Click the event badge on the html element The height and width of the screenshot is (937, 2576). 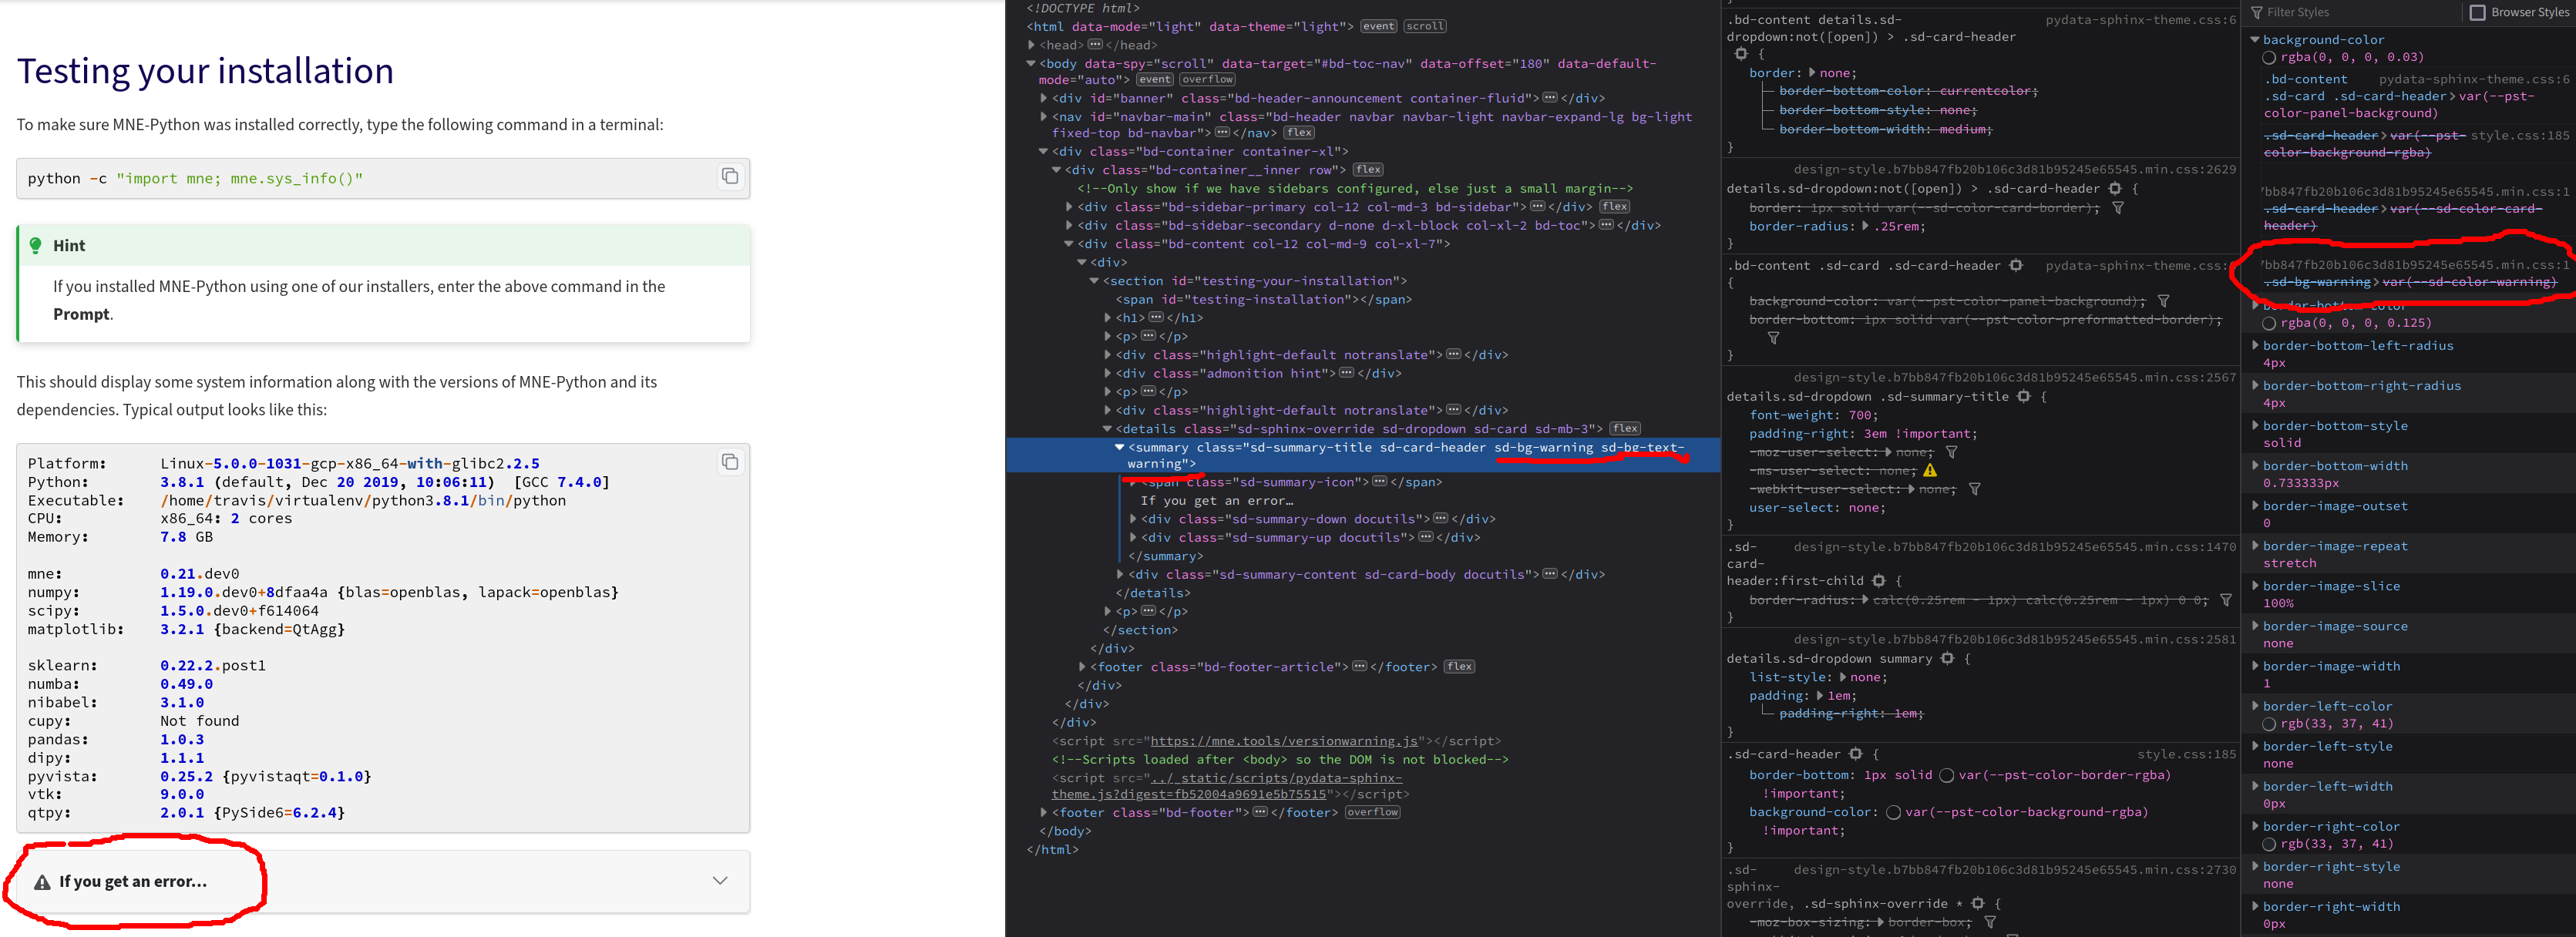tap(1378, 26)
